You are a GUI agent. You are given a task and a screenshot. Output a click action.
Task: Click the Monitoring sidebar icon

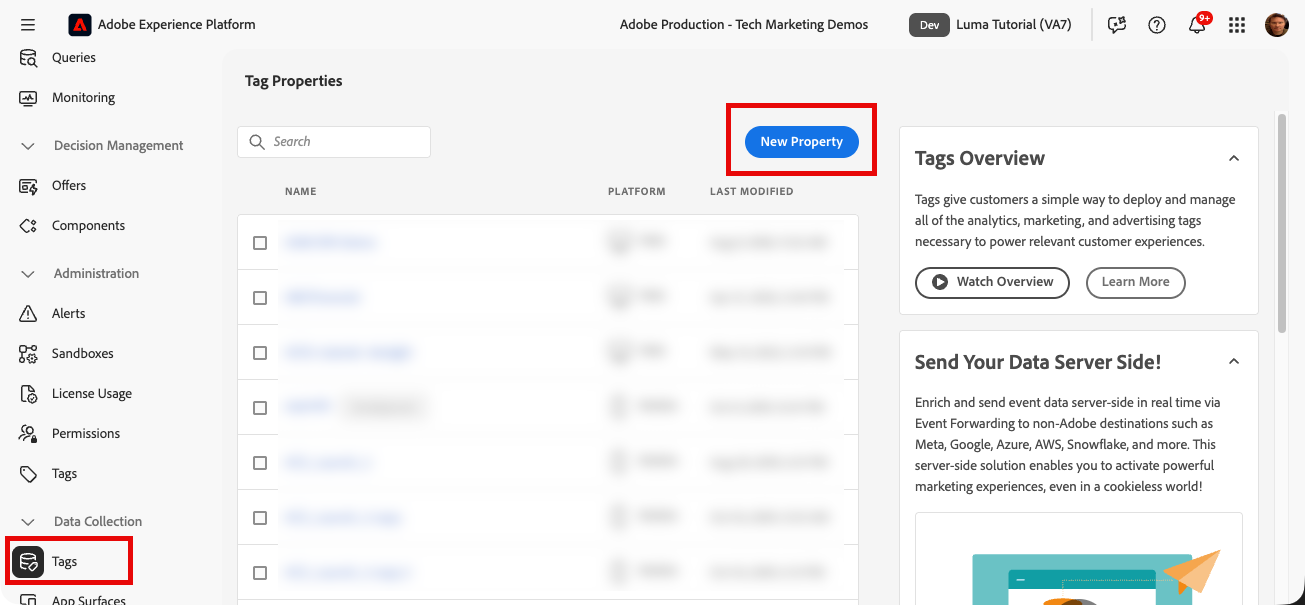point(29,98)
